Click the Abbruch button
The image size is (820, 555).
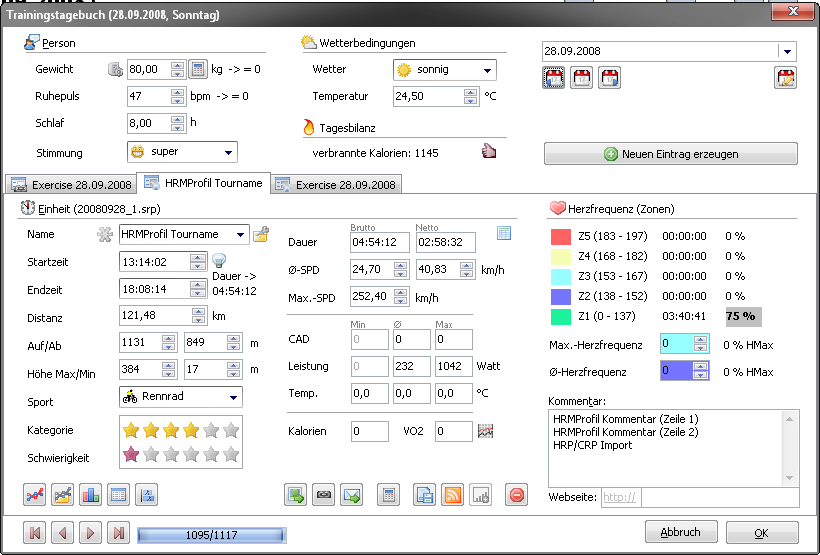tap(681, 533)
